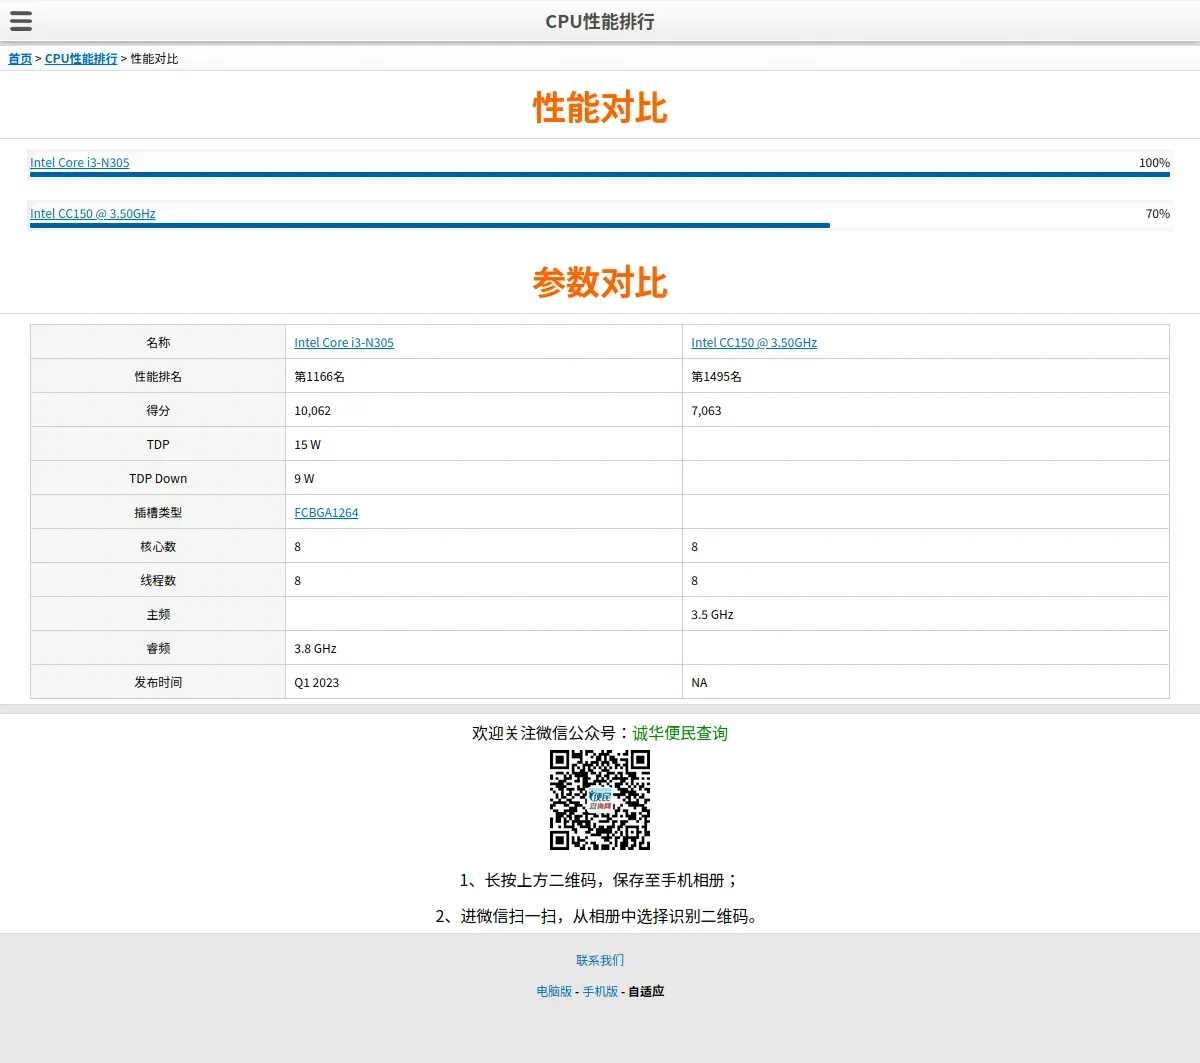
Task: Click the Q1 2023 release date cell
Action: [x=484, y=682]
